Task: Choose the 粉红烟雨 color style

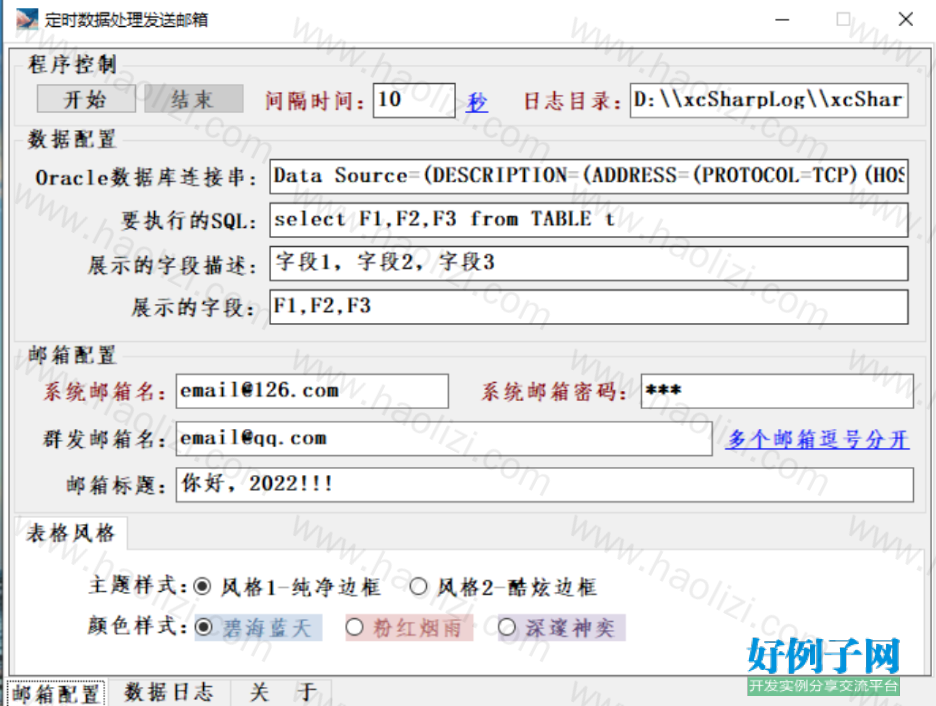Action: (x=409, y=628)
